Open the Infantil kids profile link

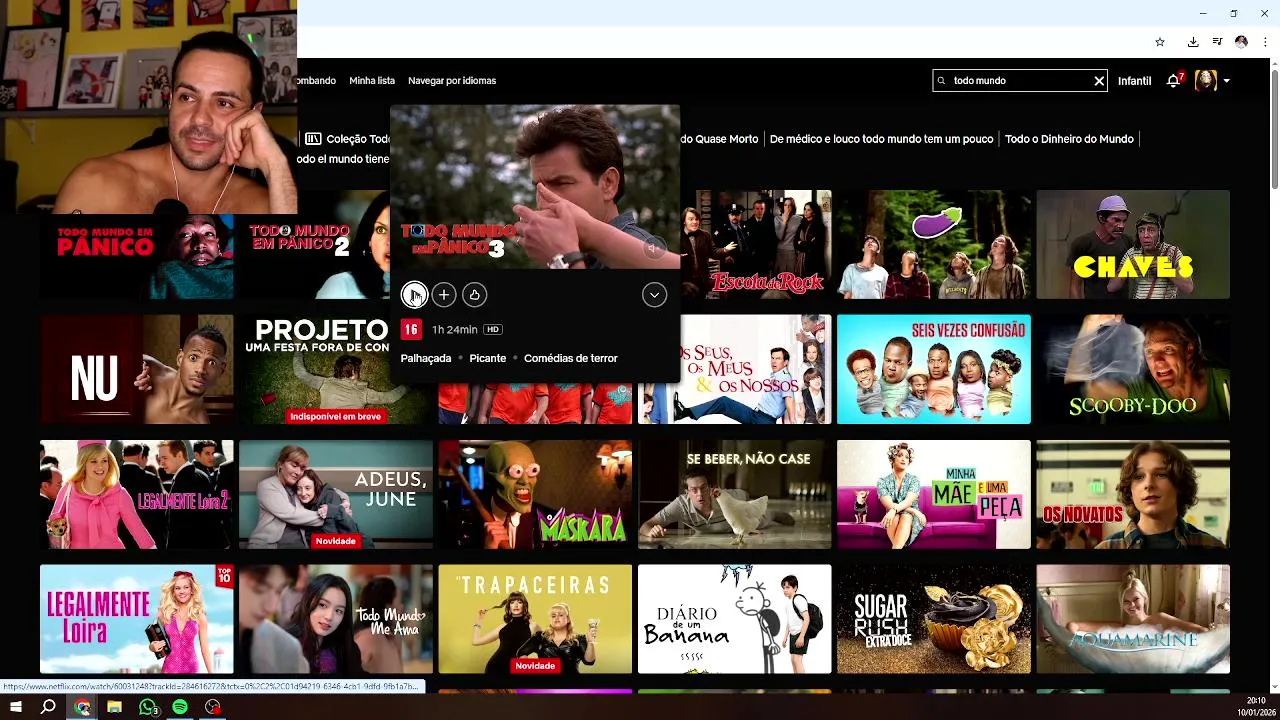(1134, 81)
